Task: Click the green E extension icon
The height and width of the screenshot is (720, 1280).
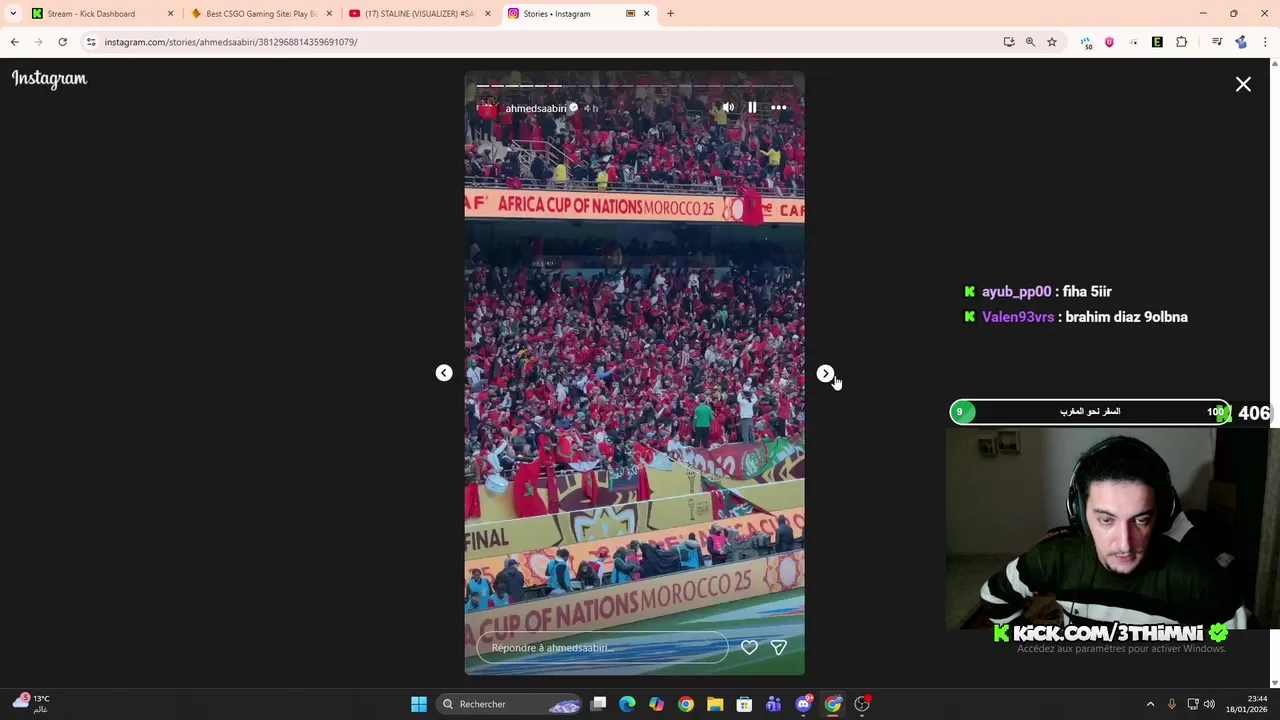Action: [1157, 42]
